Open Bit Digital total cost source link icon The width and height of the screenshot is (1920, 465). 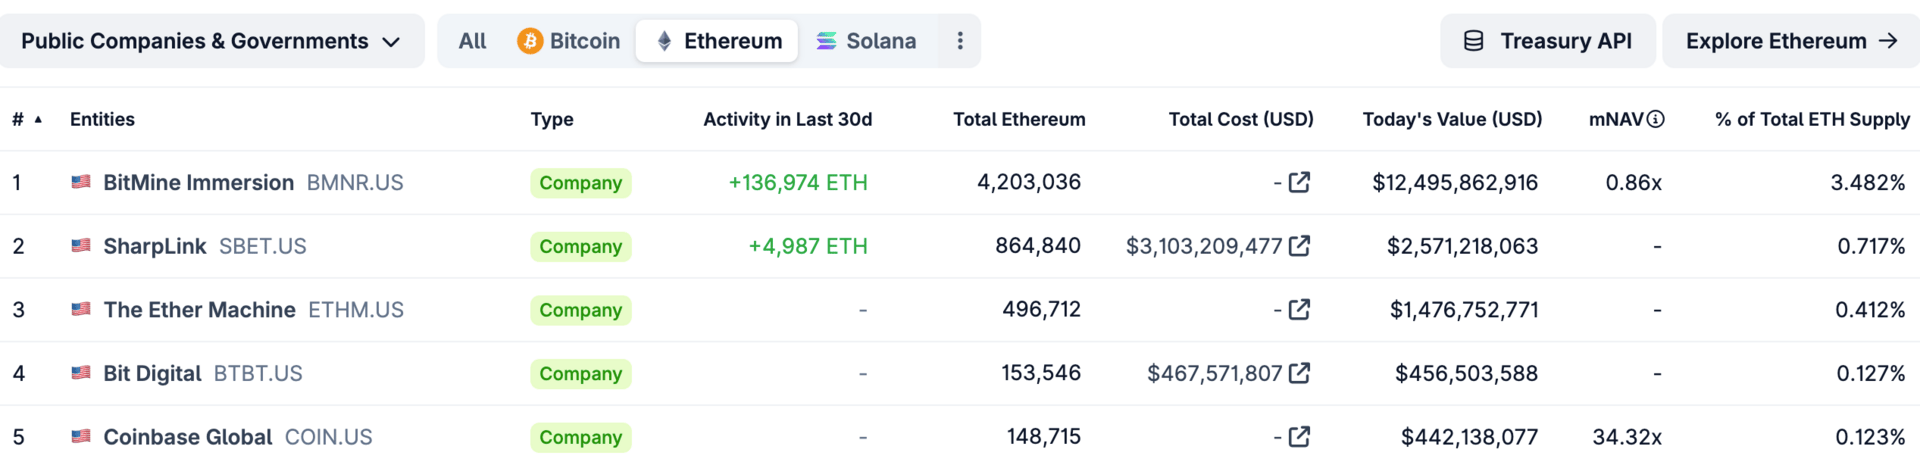[1299, 373]
